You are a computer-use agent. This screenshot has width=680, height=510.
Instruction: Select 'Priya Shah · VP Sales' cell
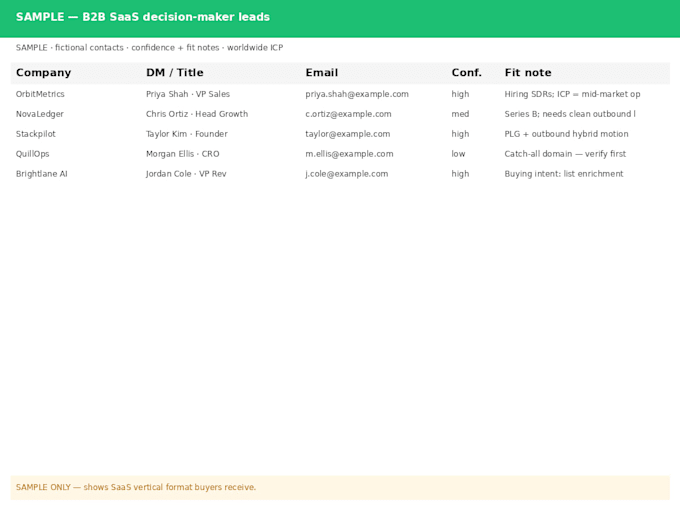click(188, 94)
